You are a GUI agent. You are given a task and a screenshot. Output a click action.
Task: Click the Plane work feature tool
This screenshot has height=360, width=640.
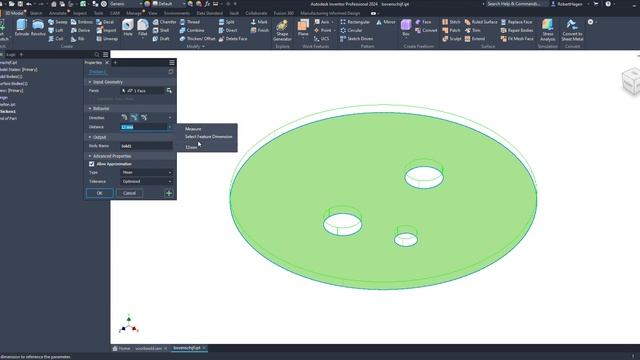(x=303, y=28)
